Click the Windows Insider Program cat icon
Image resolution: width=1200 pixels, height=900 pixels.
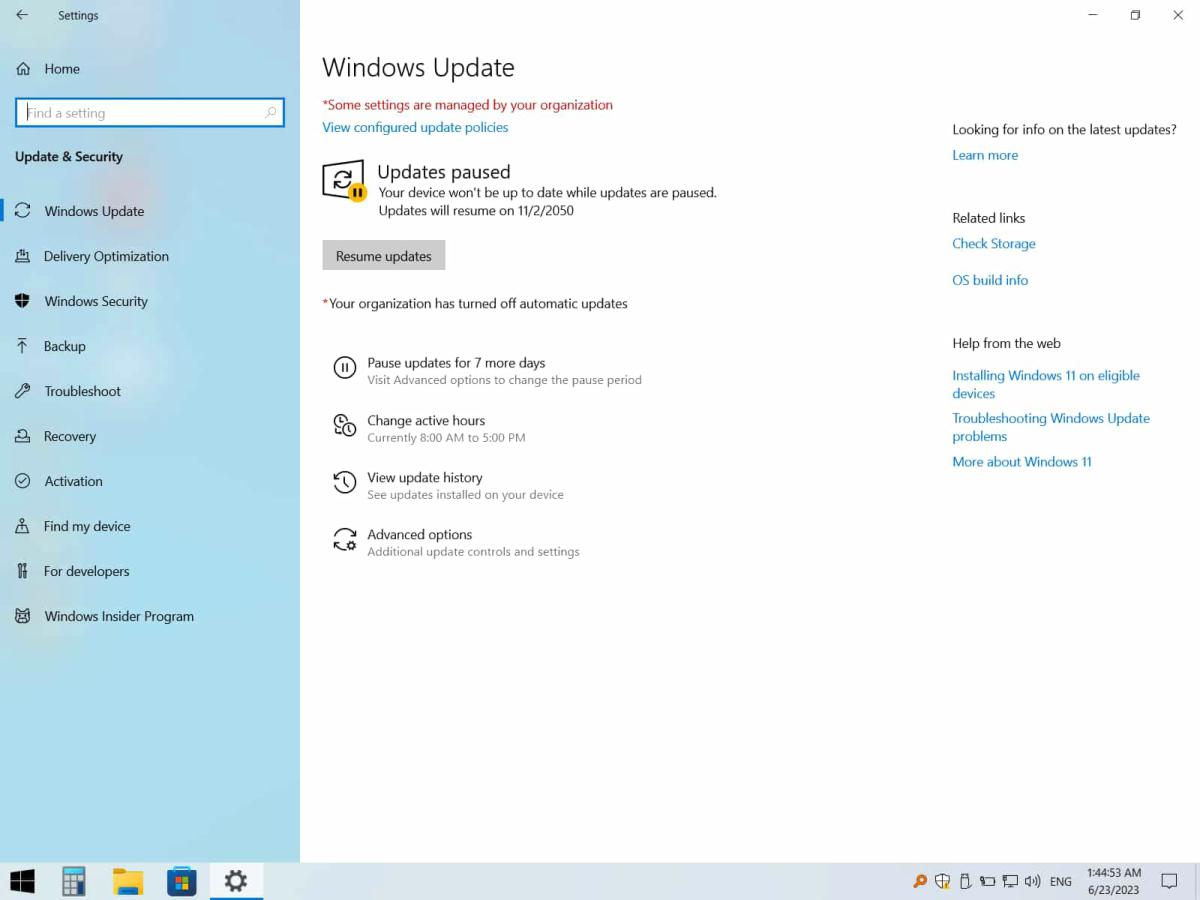coord(22,616)
